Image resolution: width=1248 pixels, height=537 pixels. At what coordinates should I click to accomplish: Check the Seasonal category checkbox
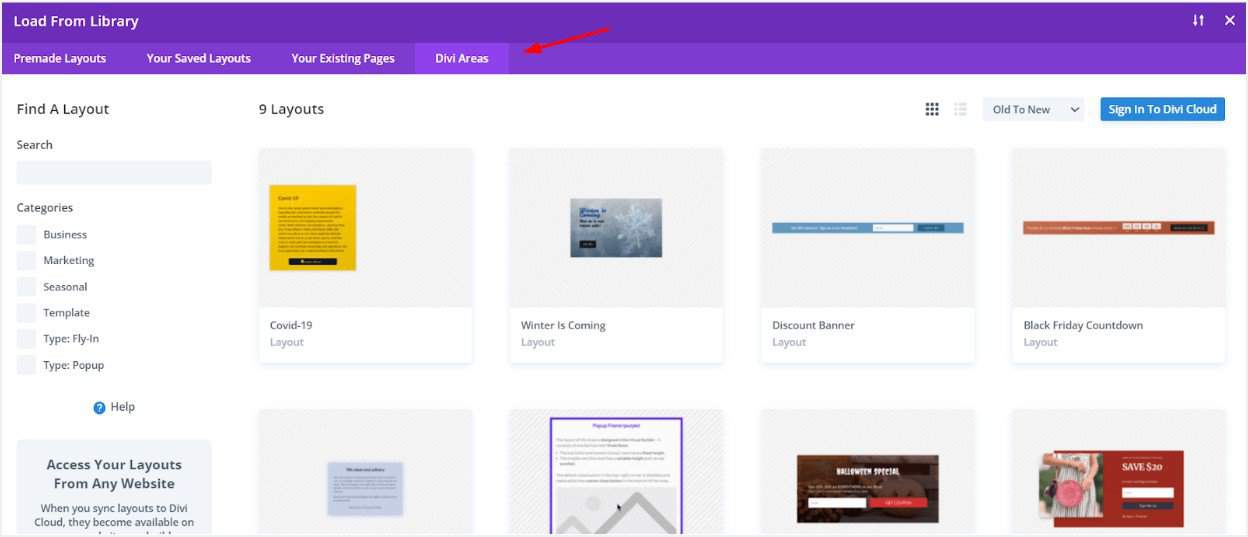coord(26,287)
